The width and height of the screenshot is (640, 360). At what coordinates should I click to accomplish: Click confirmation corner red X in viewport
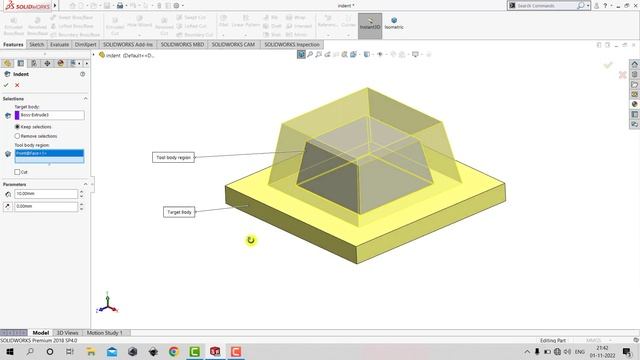(x=622, y=75)
